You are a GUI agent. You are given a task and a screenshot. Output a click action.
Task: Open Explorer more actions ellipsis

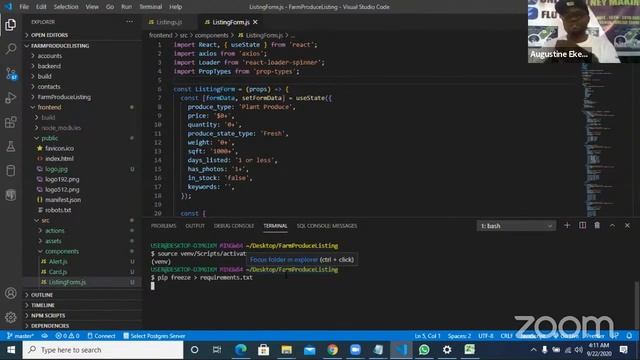tap(129, 22)
